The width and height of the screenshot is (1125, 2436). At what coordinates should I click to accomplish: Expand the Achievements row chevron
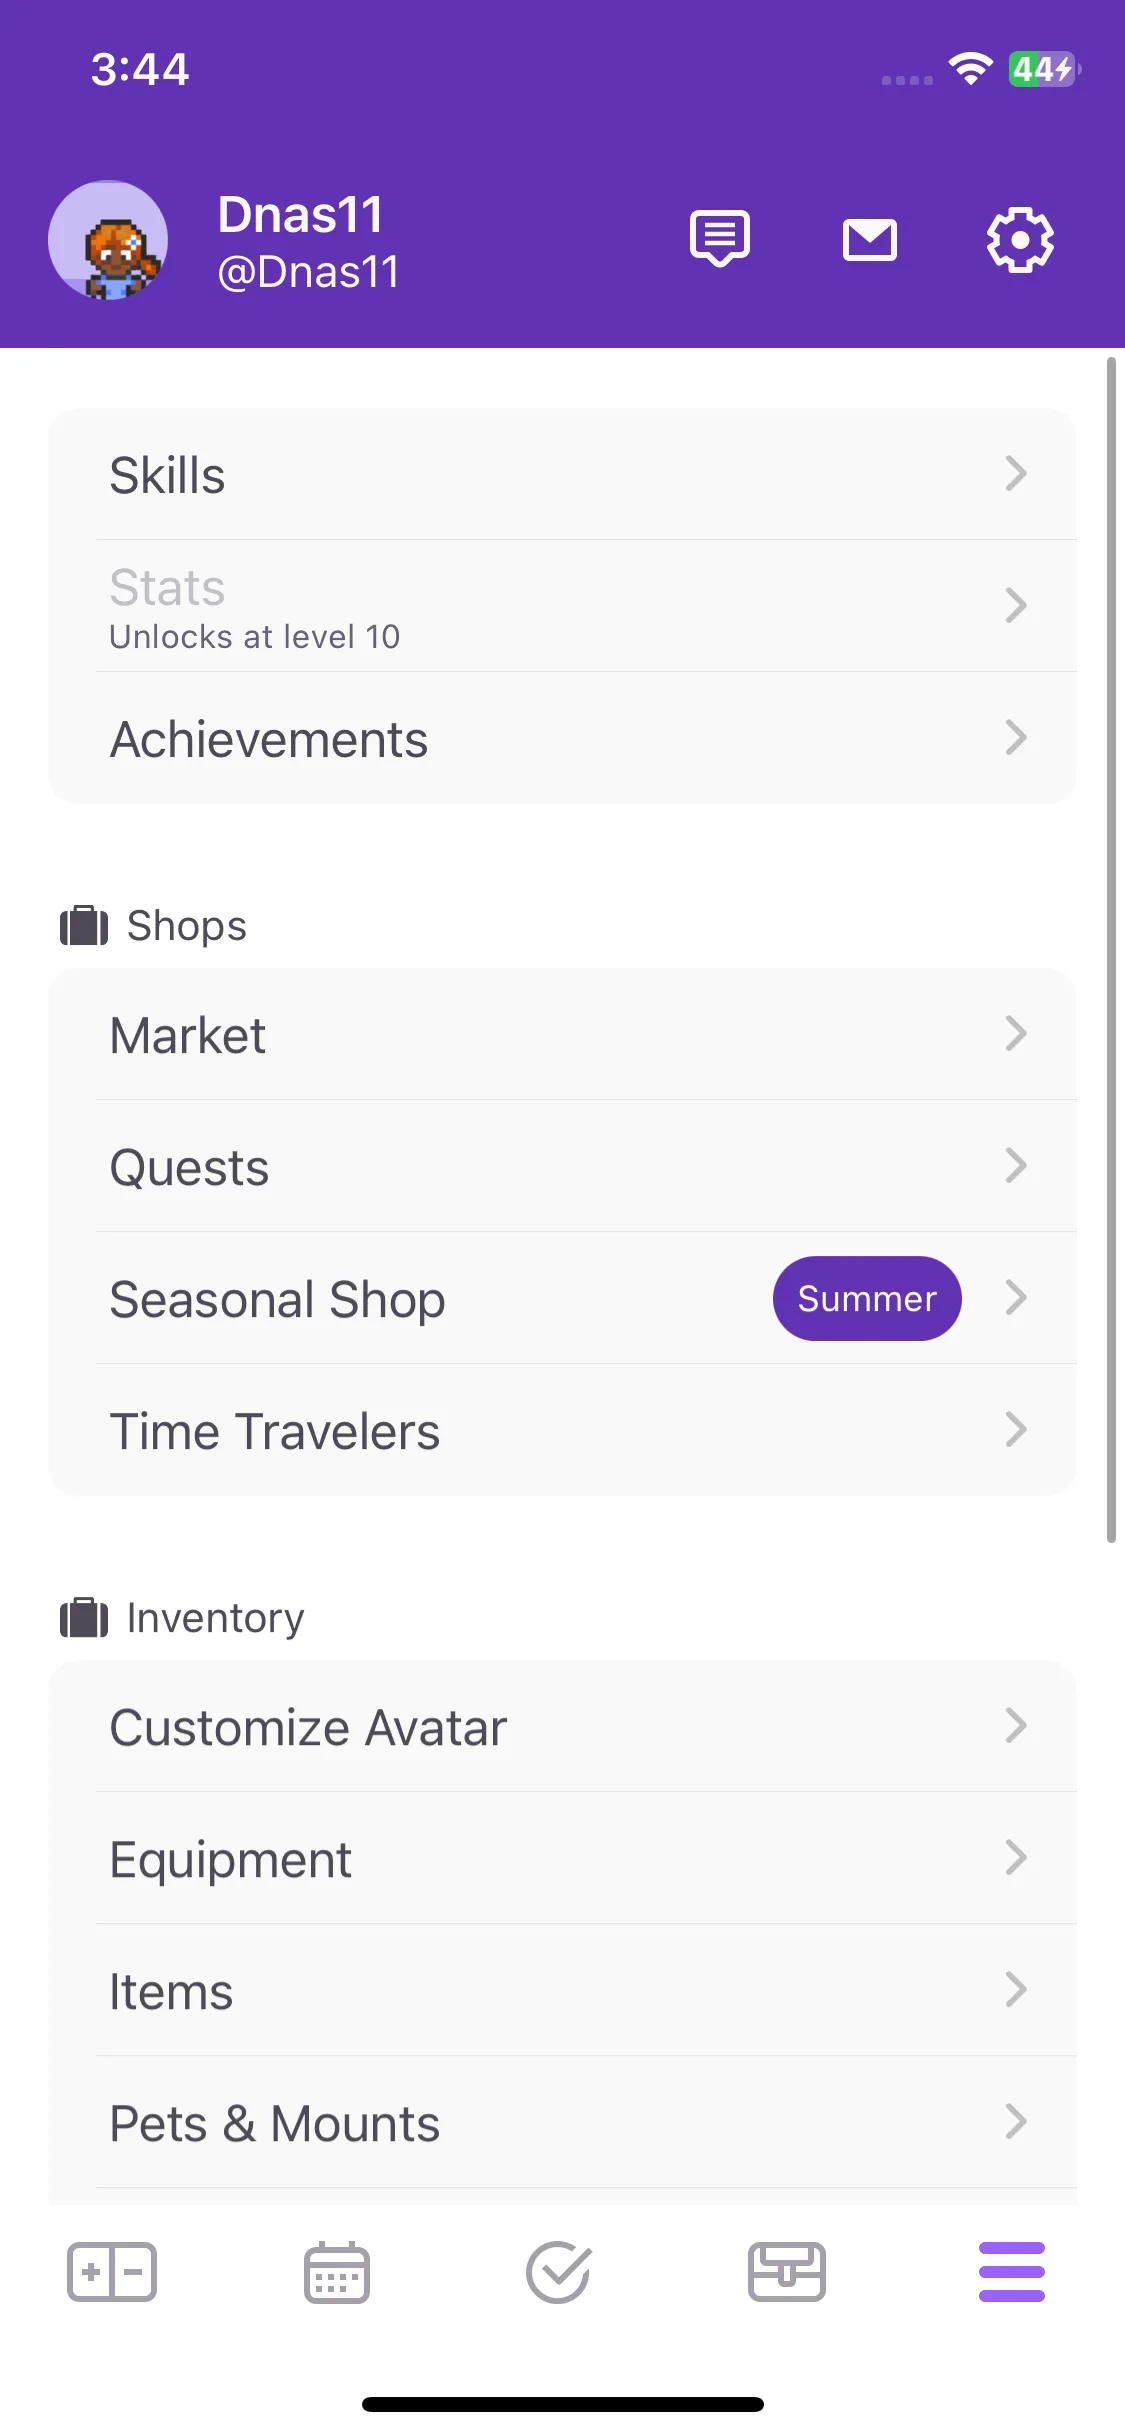tap(1016, 738)
